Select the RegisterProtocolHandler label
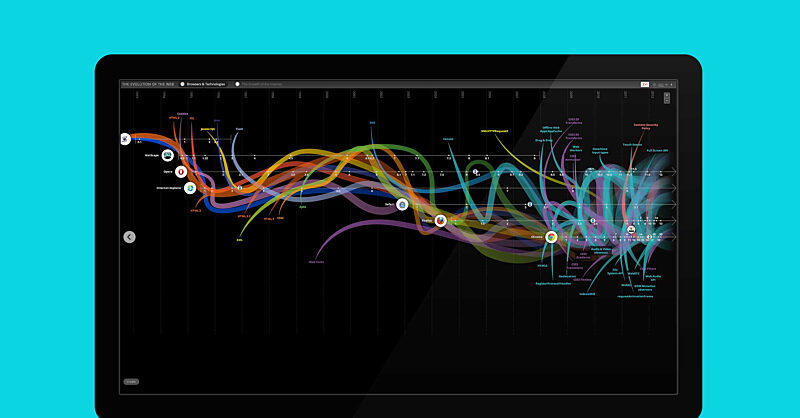This screenshot has width=800, height=418. click(x=553, y=283)
